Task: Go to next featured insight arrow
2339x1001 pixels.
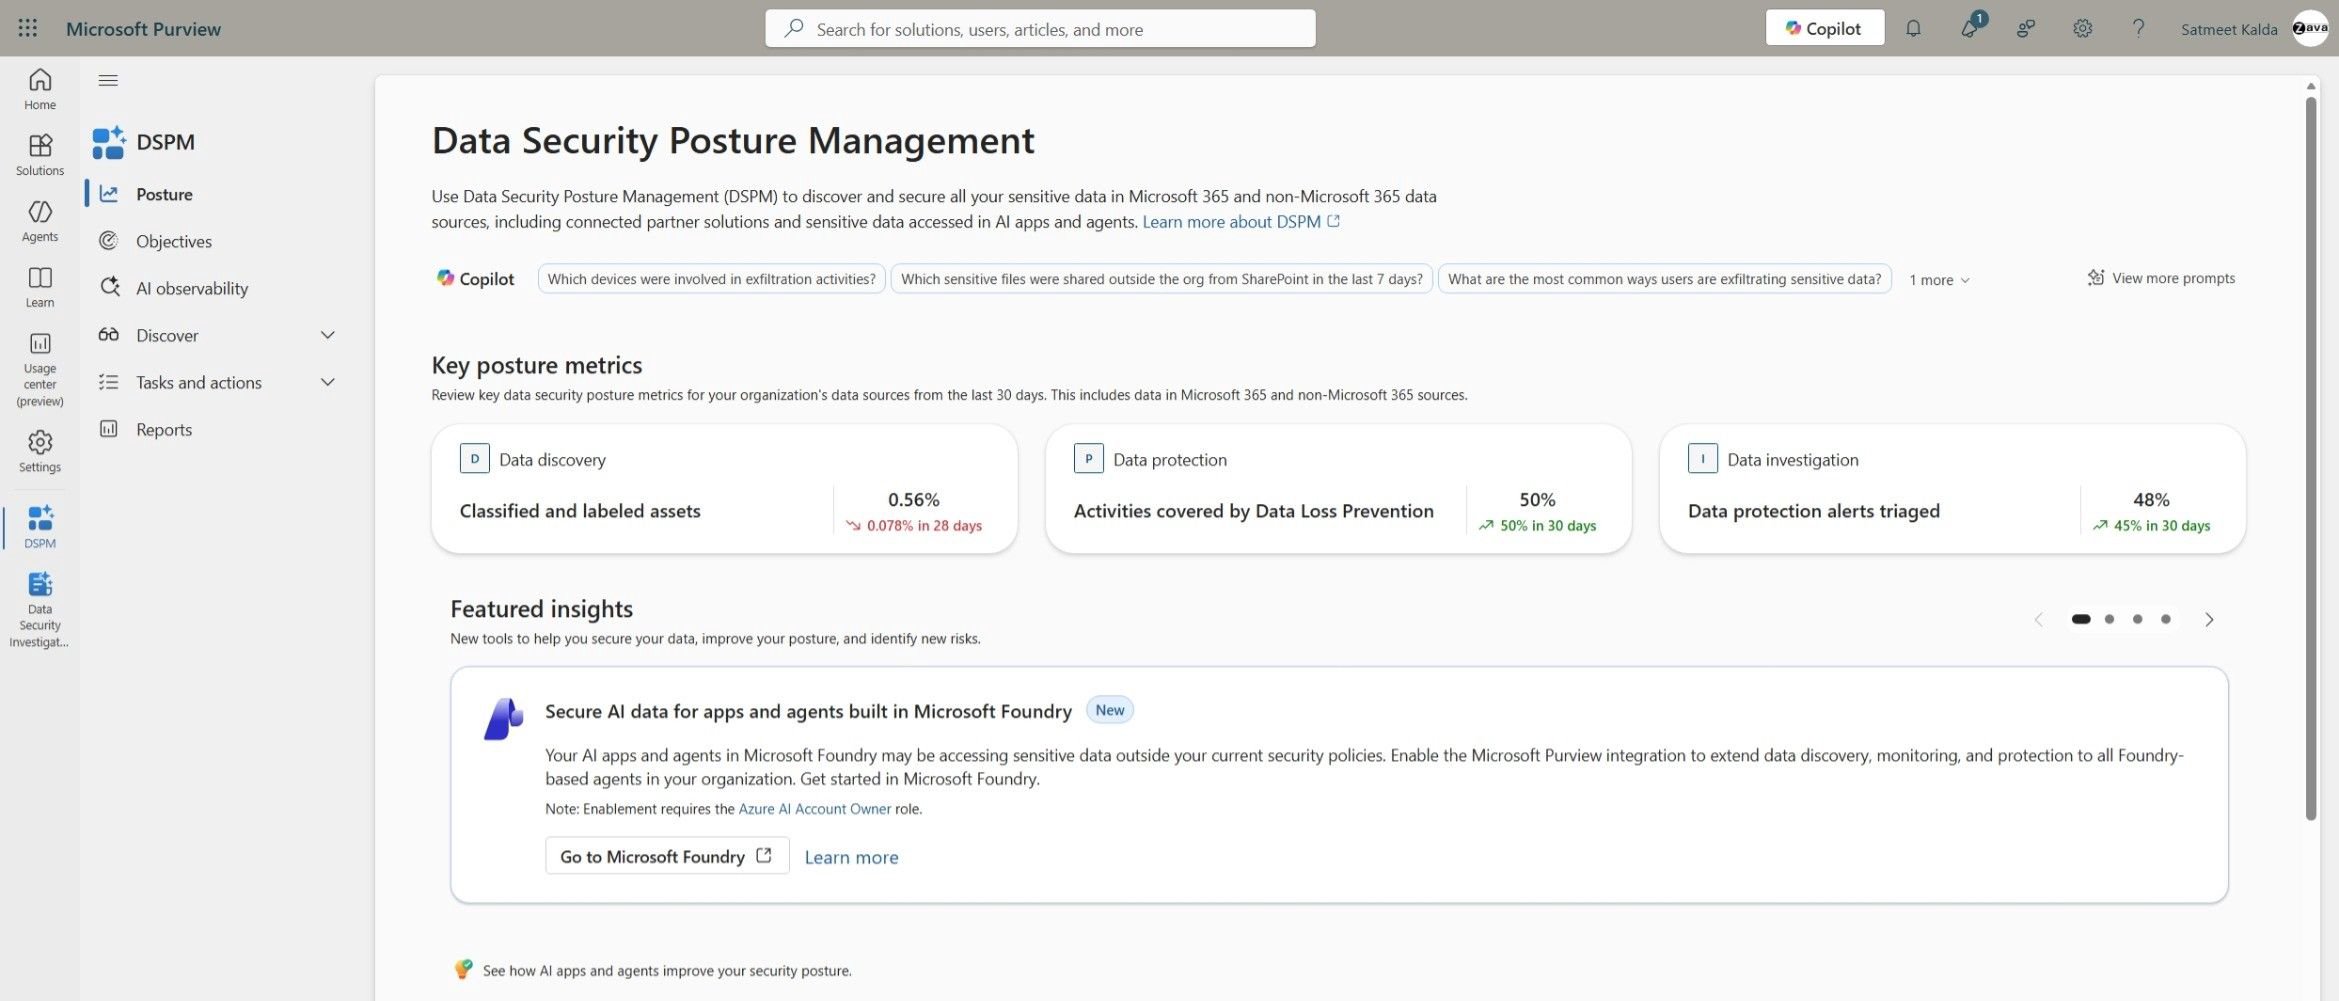Action: pyautogui.click(x=2209, y=620)
